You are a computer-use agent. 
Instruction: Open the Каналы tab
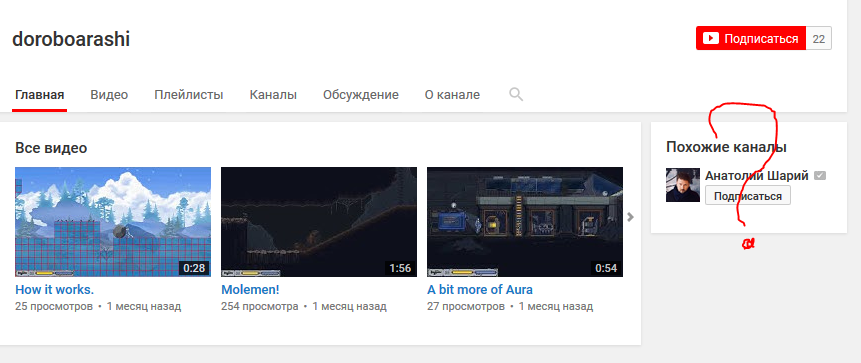point(273,94)
